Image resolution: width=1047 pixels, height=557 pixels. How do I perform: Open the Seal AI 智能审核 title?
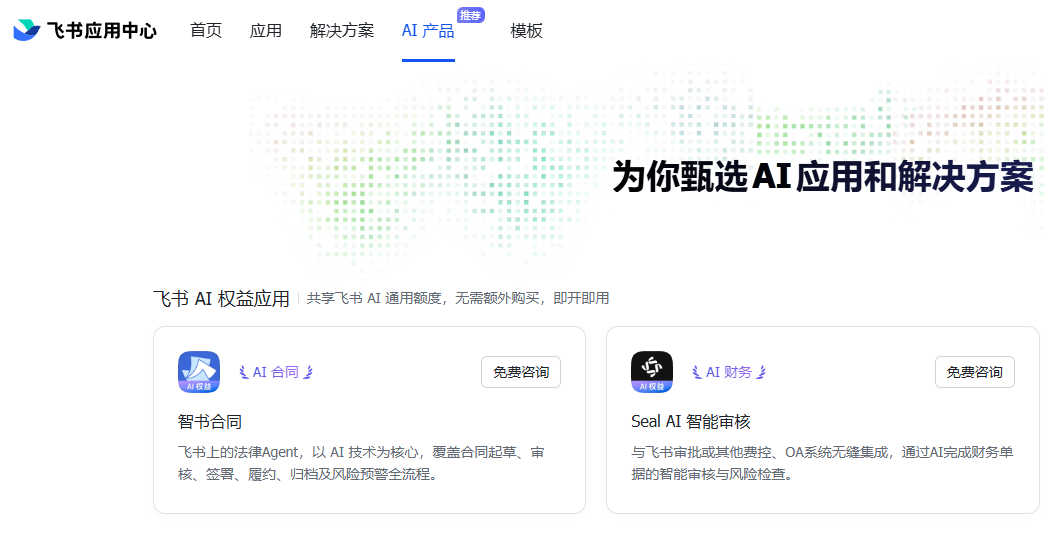pyautogui.click(x=690, y=421)
